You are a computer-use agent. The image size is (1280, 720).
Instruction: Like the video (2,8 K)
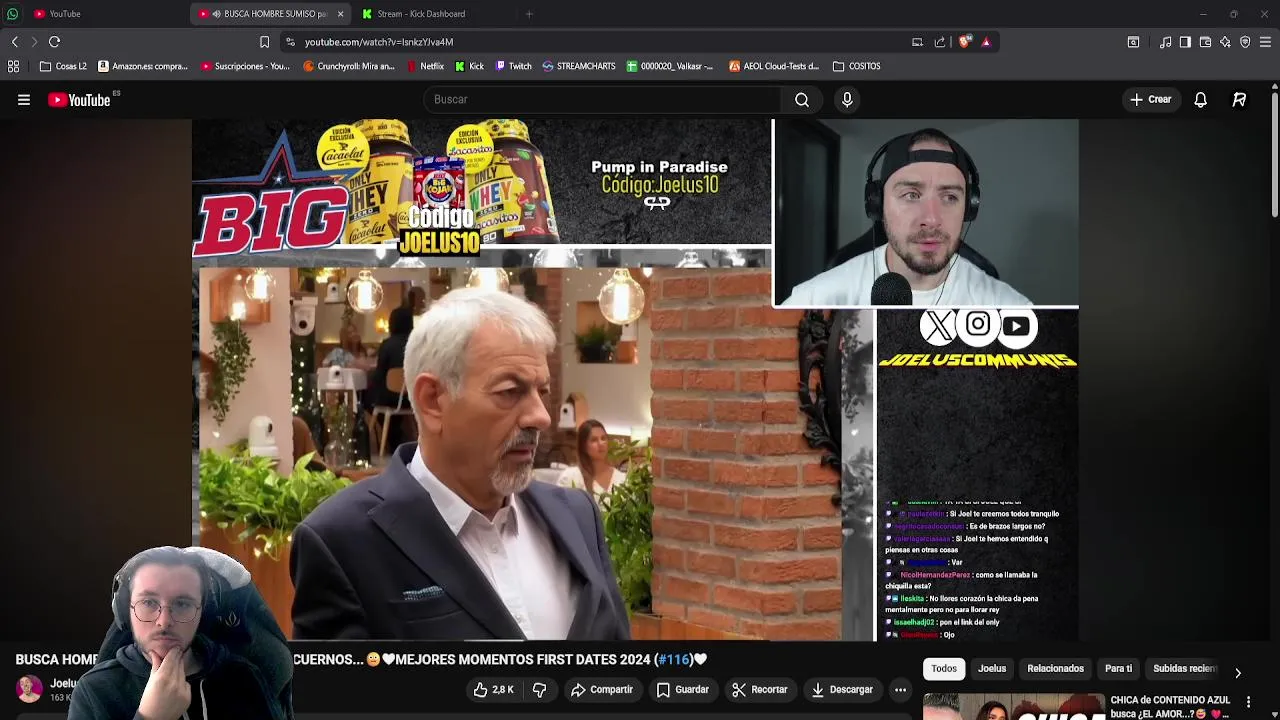[x=494, y=690]
